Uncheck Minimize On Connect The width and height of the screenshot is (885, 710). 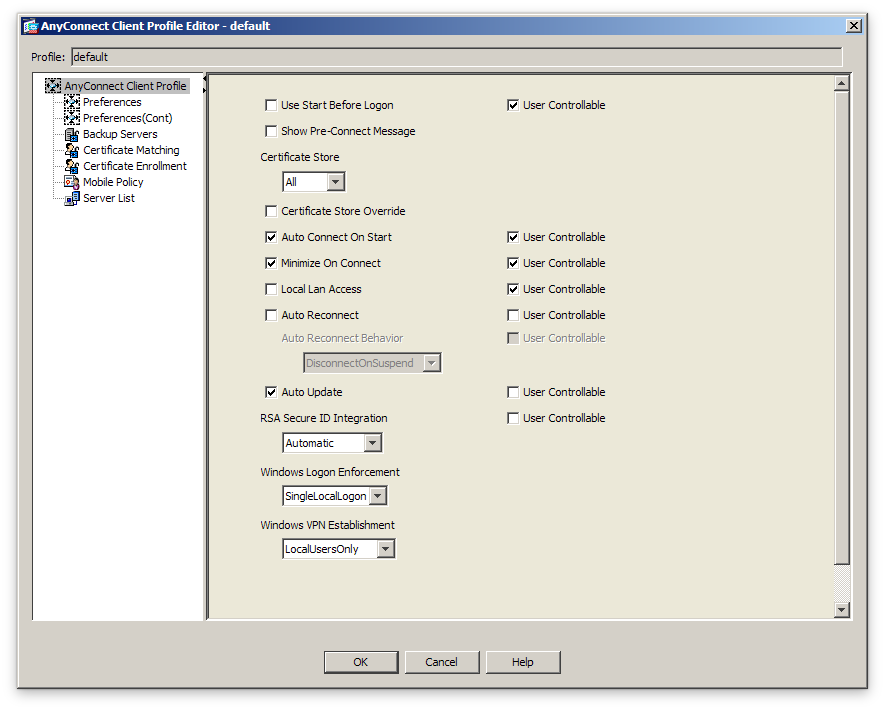tap(271, 263)
